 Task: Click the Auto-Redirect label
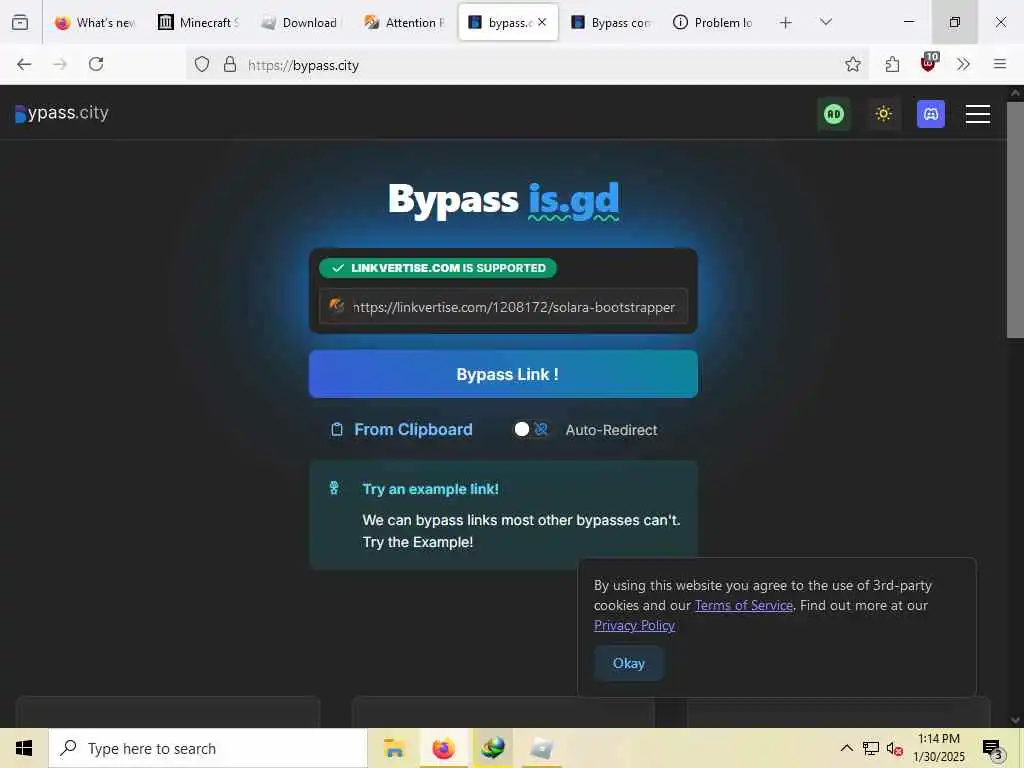click(x=611, y=430)
